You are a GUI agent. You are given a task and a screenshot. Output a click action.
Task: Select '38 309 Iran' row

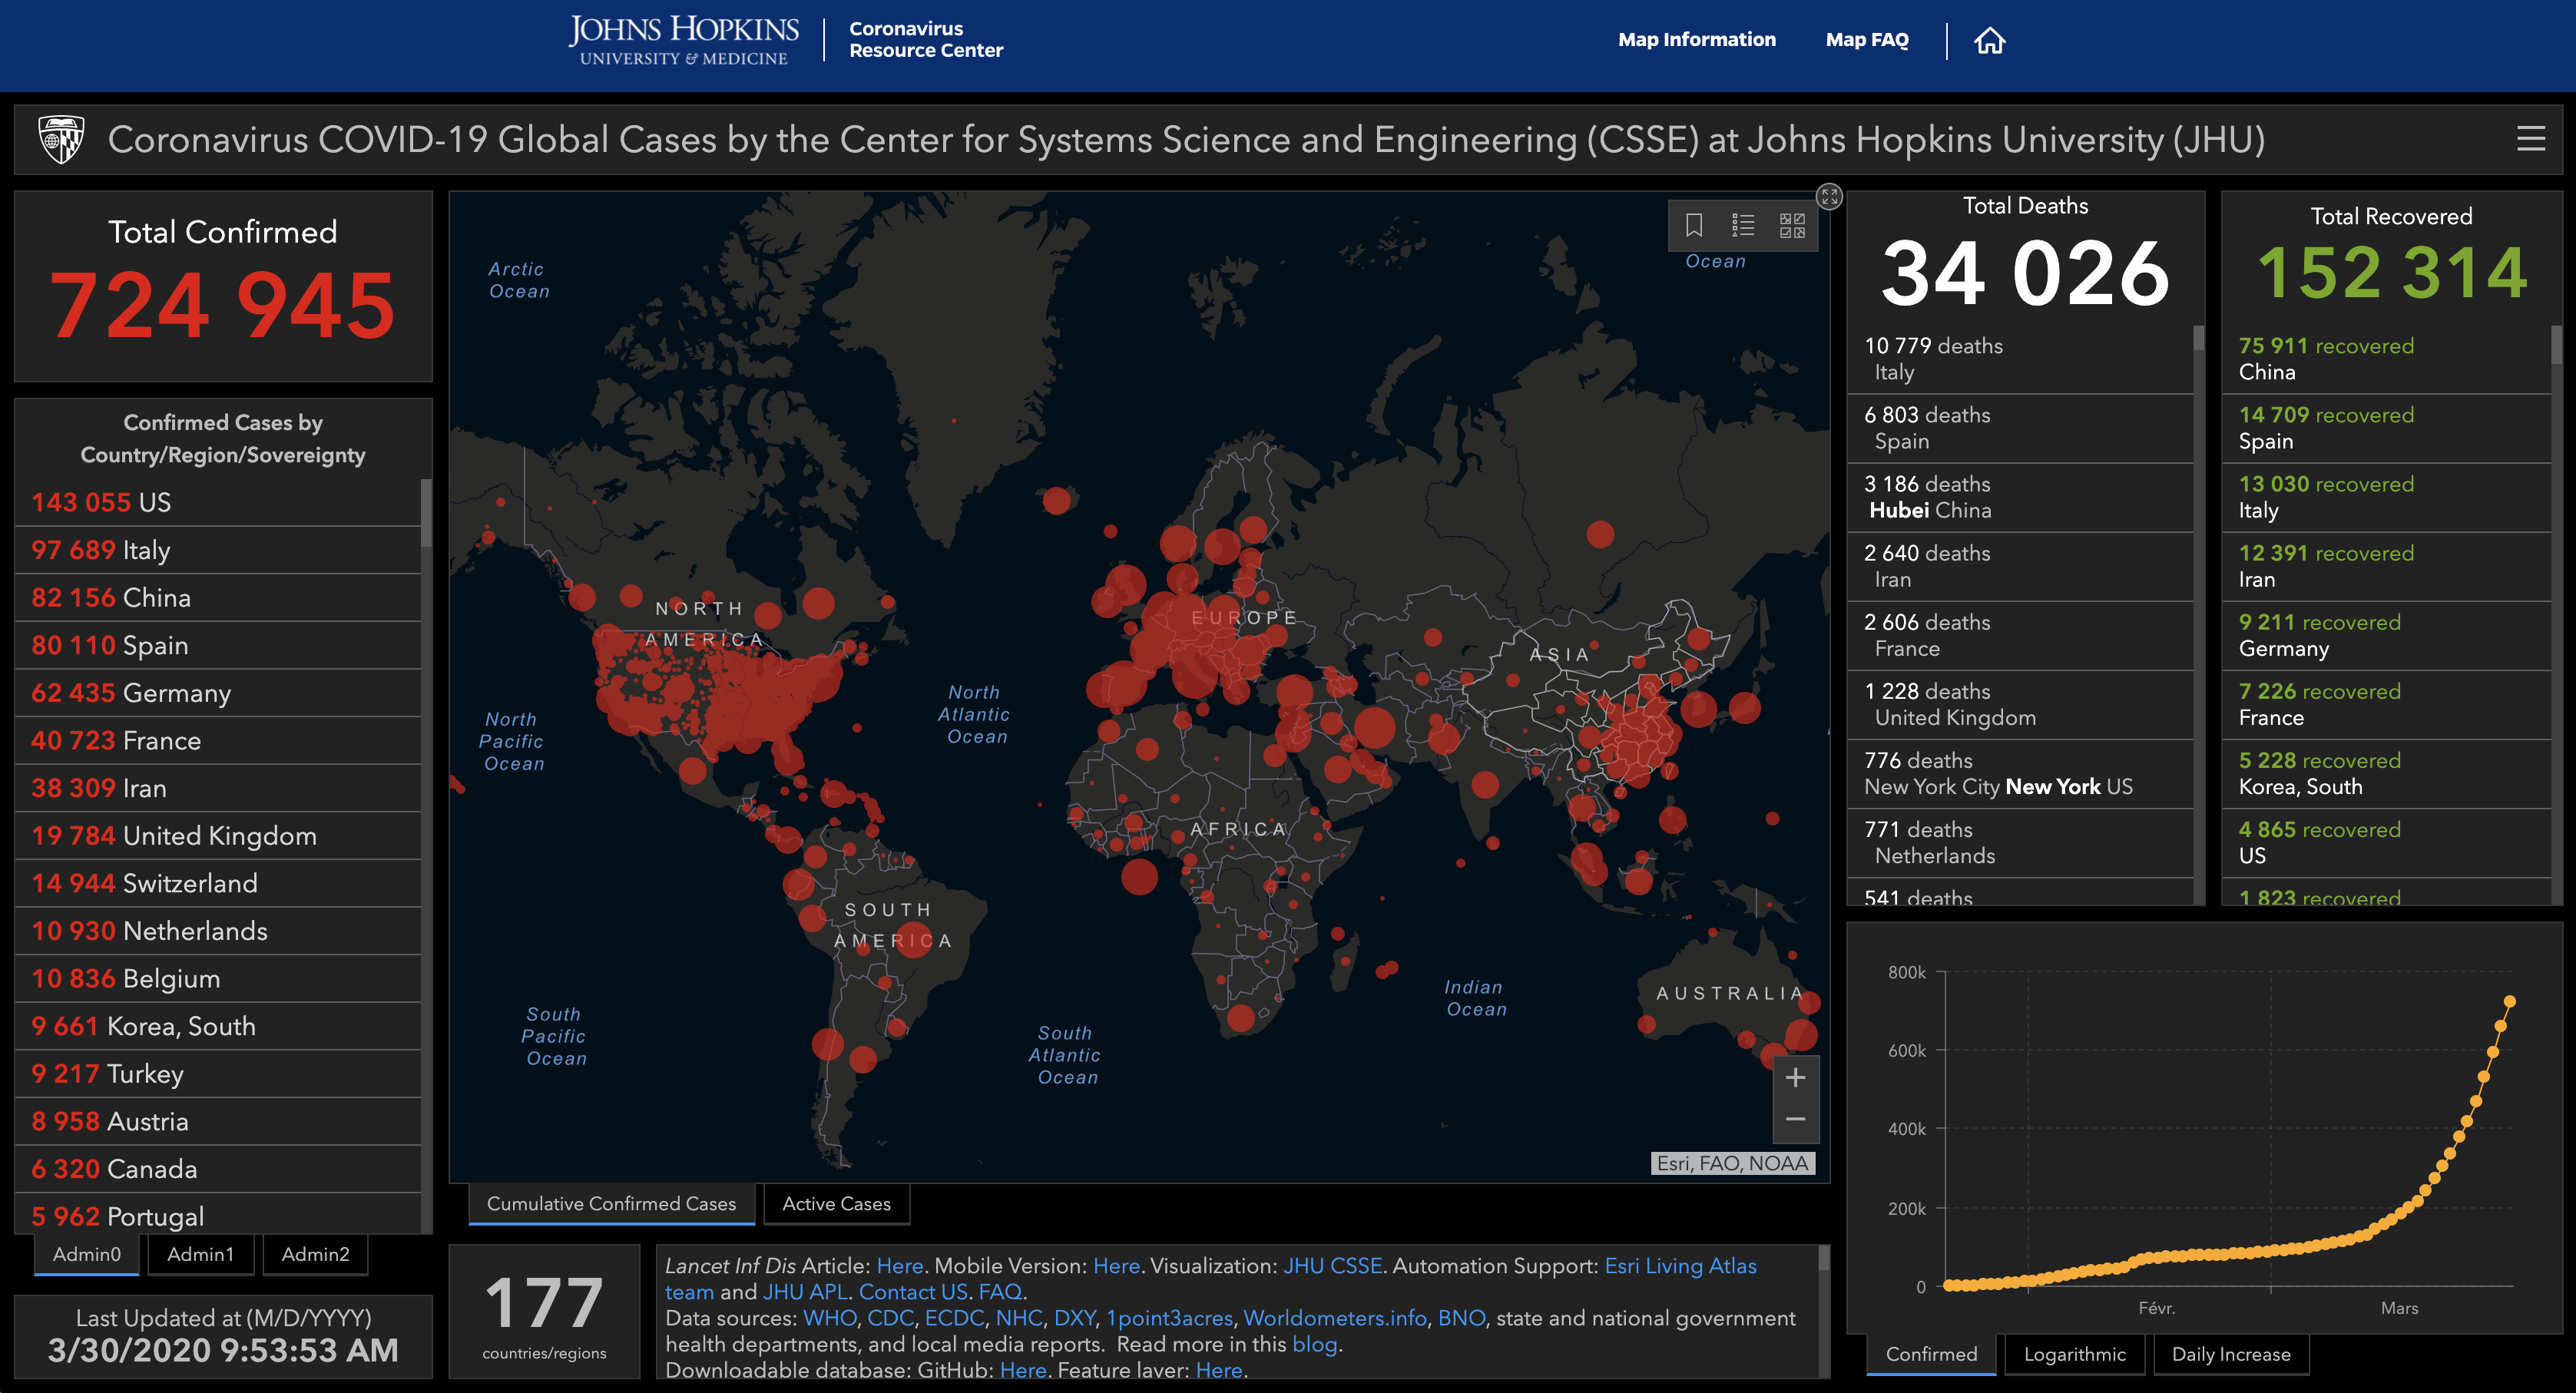218,788
